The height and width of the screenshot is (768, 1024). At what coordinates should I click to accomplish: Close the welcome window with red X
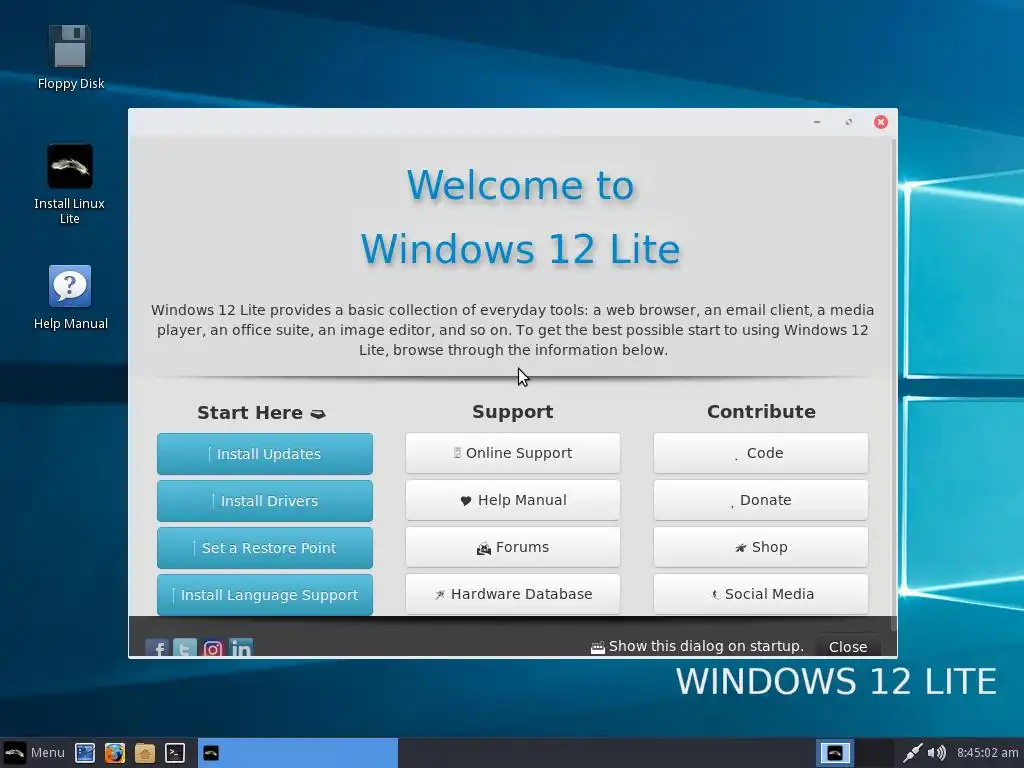pyautogui.click(x=880, y=122)
